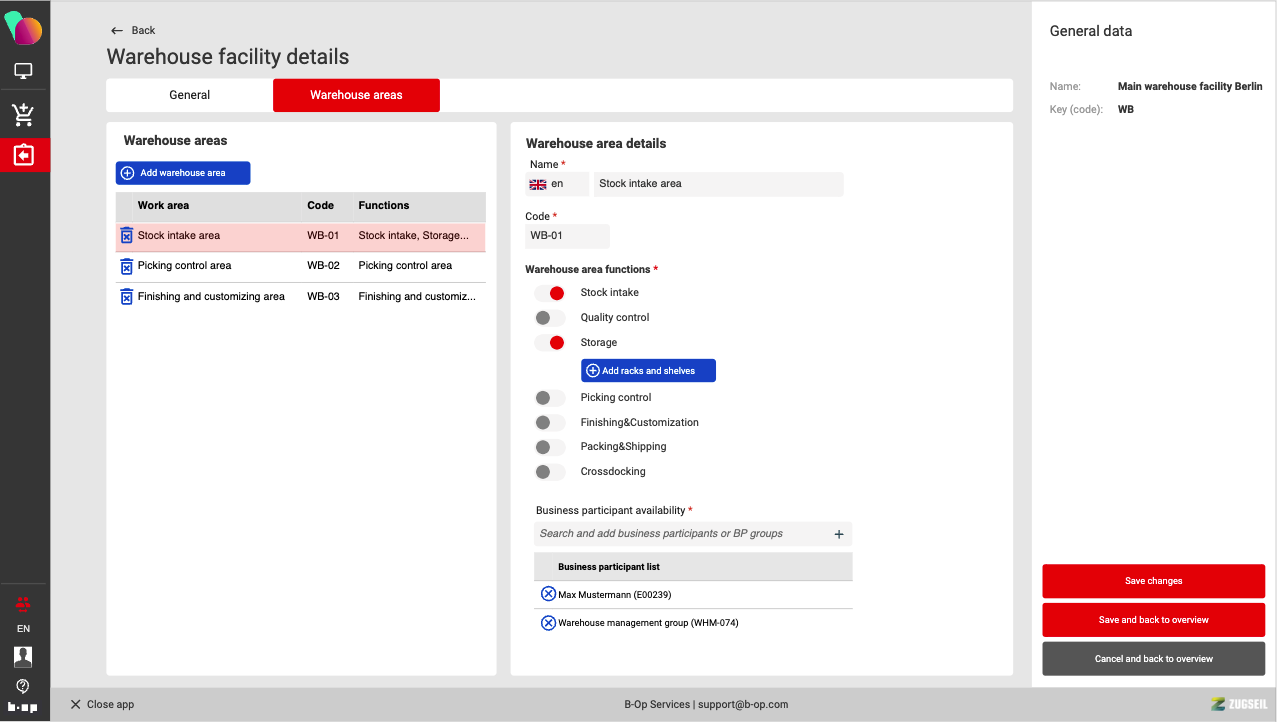The image size is (1277, 722).
Task: Open the monitor icon in sidebar
Action: 23,71
